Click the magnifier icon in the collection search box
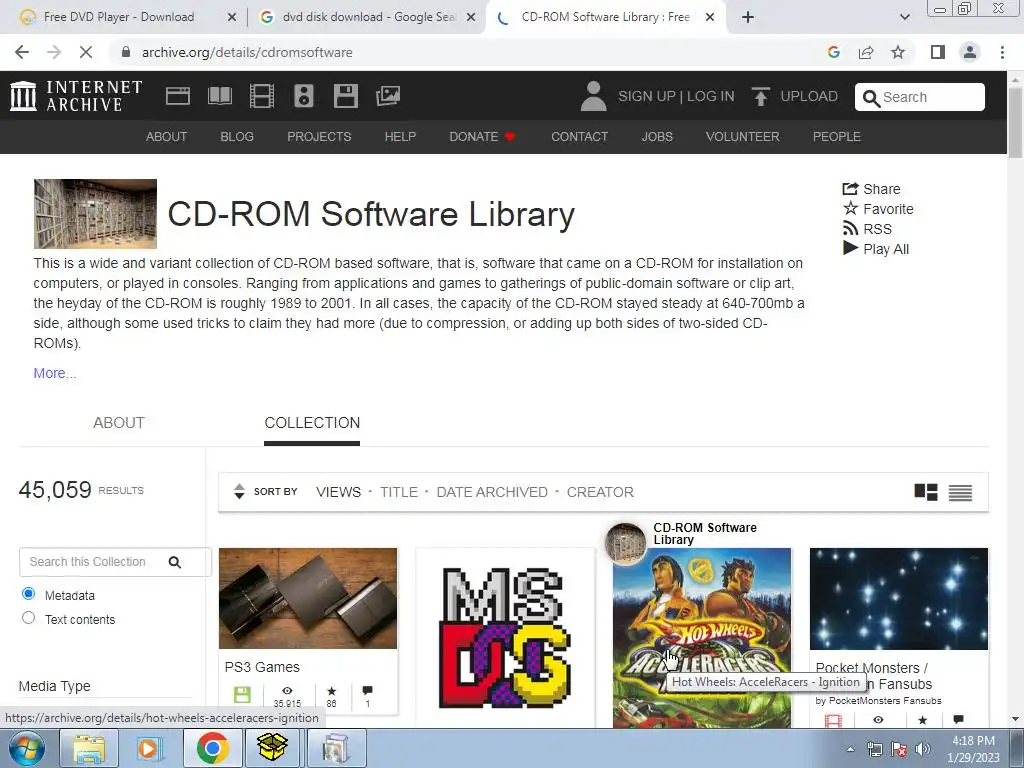Viewport: 1024px width, 768px height. tap(174, 562)
